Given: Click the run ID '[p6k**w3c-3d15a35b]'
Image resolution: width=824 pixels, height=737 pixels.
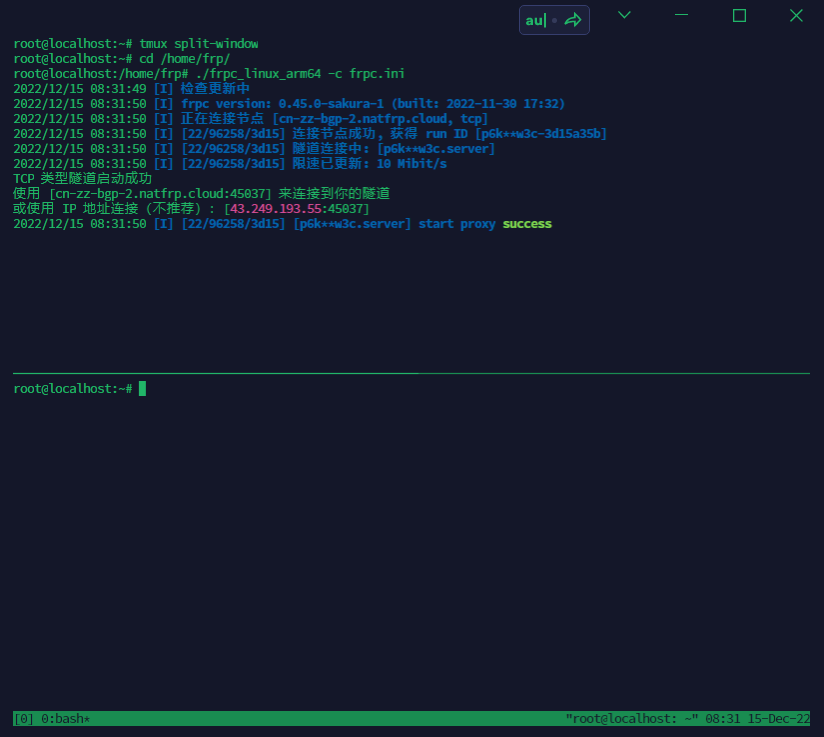Looking at the screenshot, I should [541, 134].
